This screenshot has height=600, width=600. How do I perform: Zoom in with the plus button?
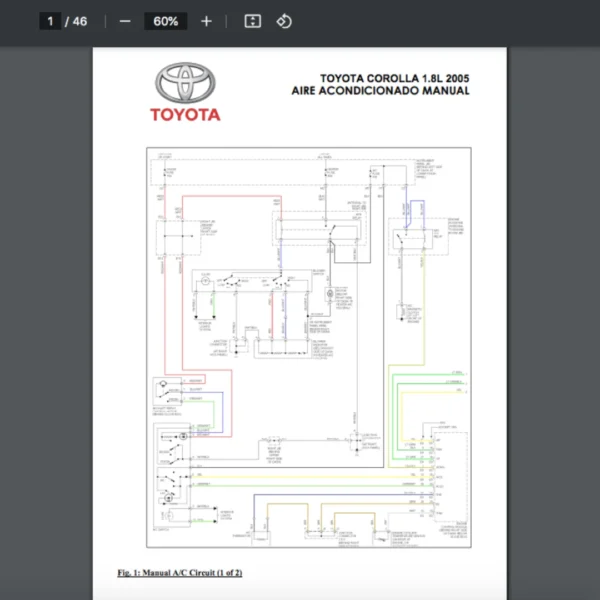point(206,21)
